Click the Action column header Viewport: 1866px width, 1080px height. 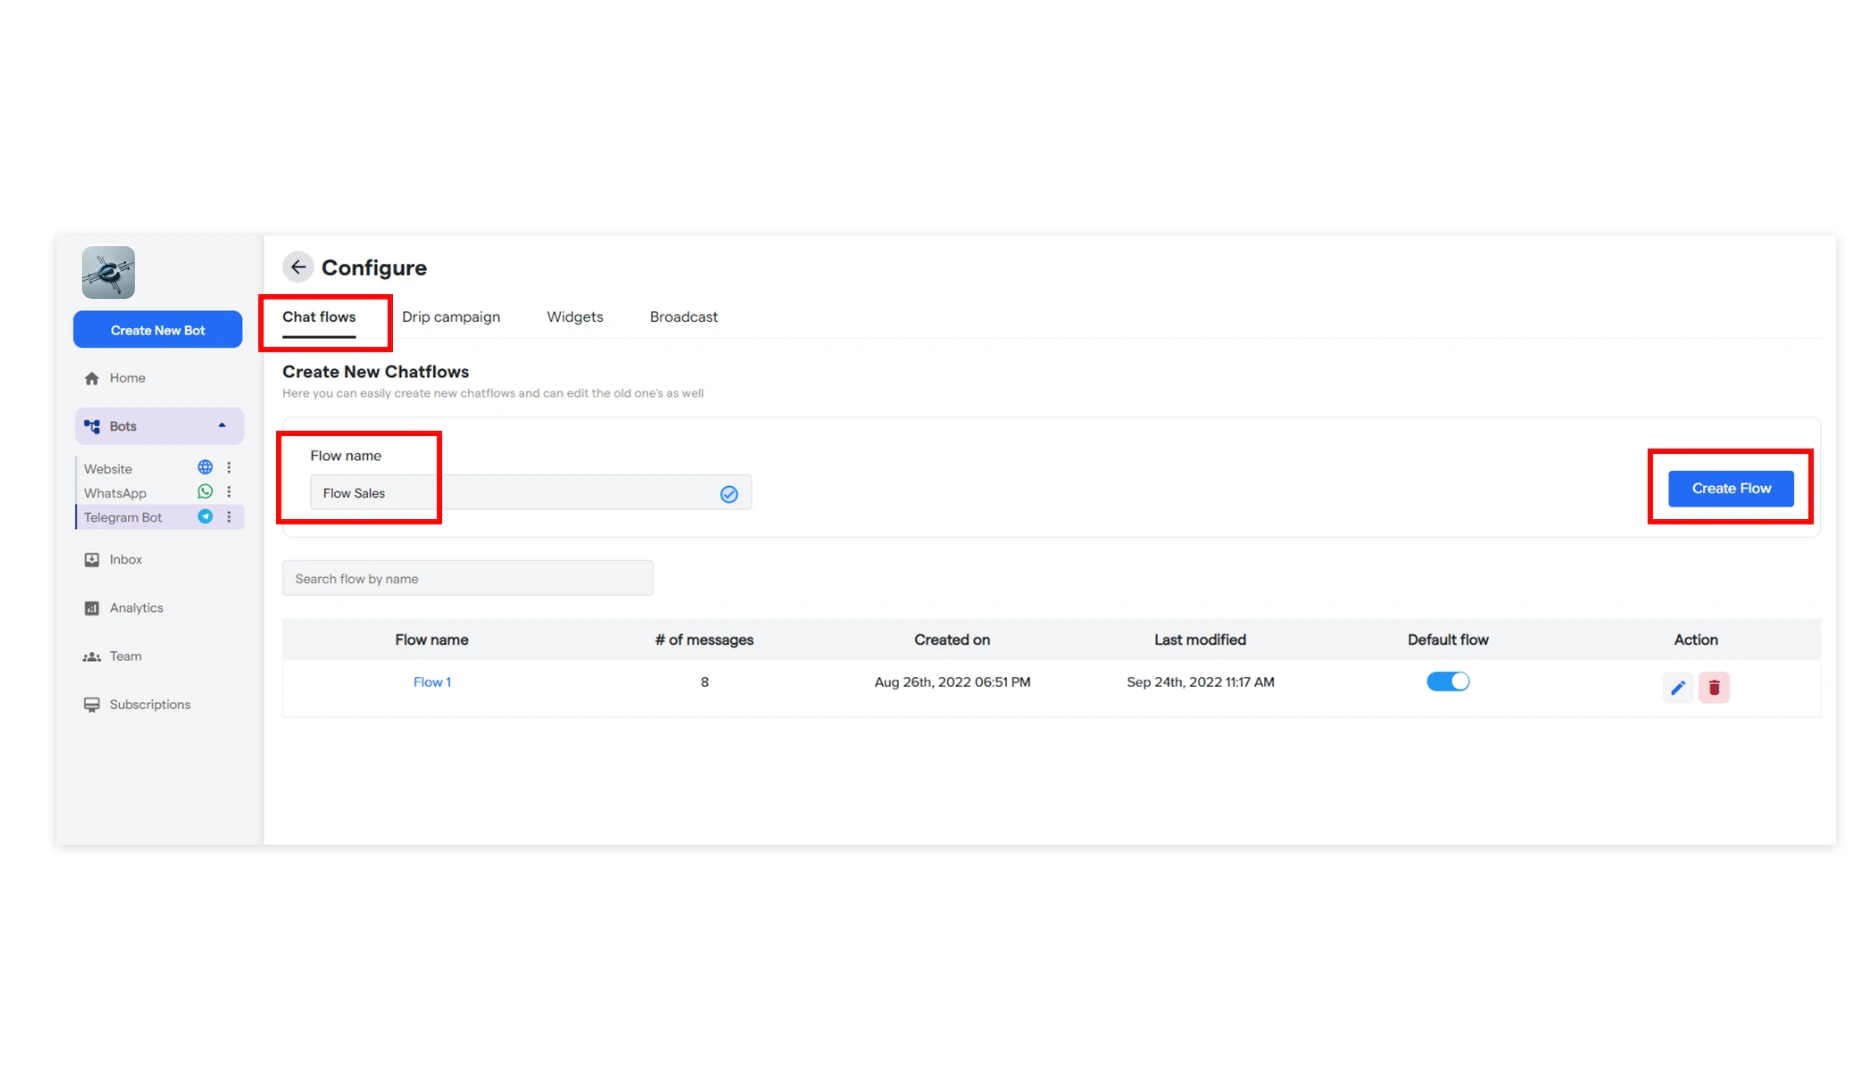coord(1696,640)
